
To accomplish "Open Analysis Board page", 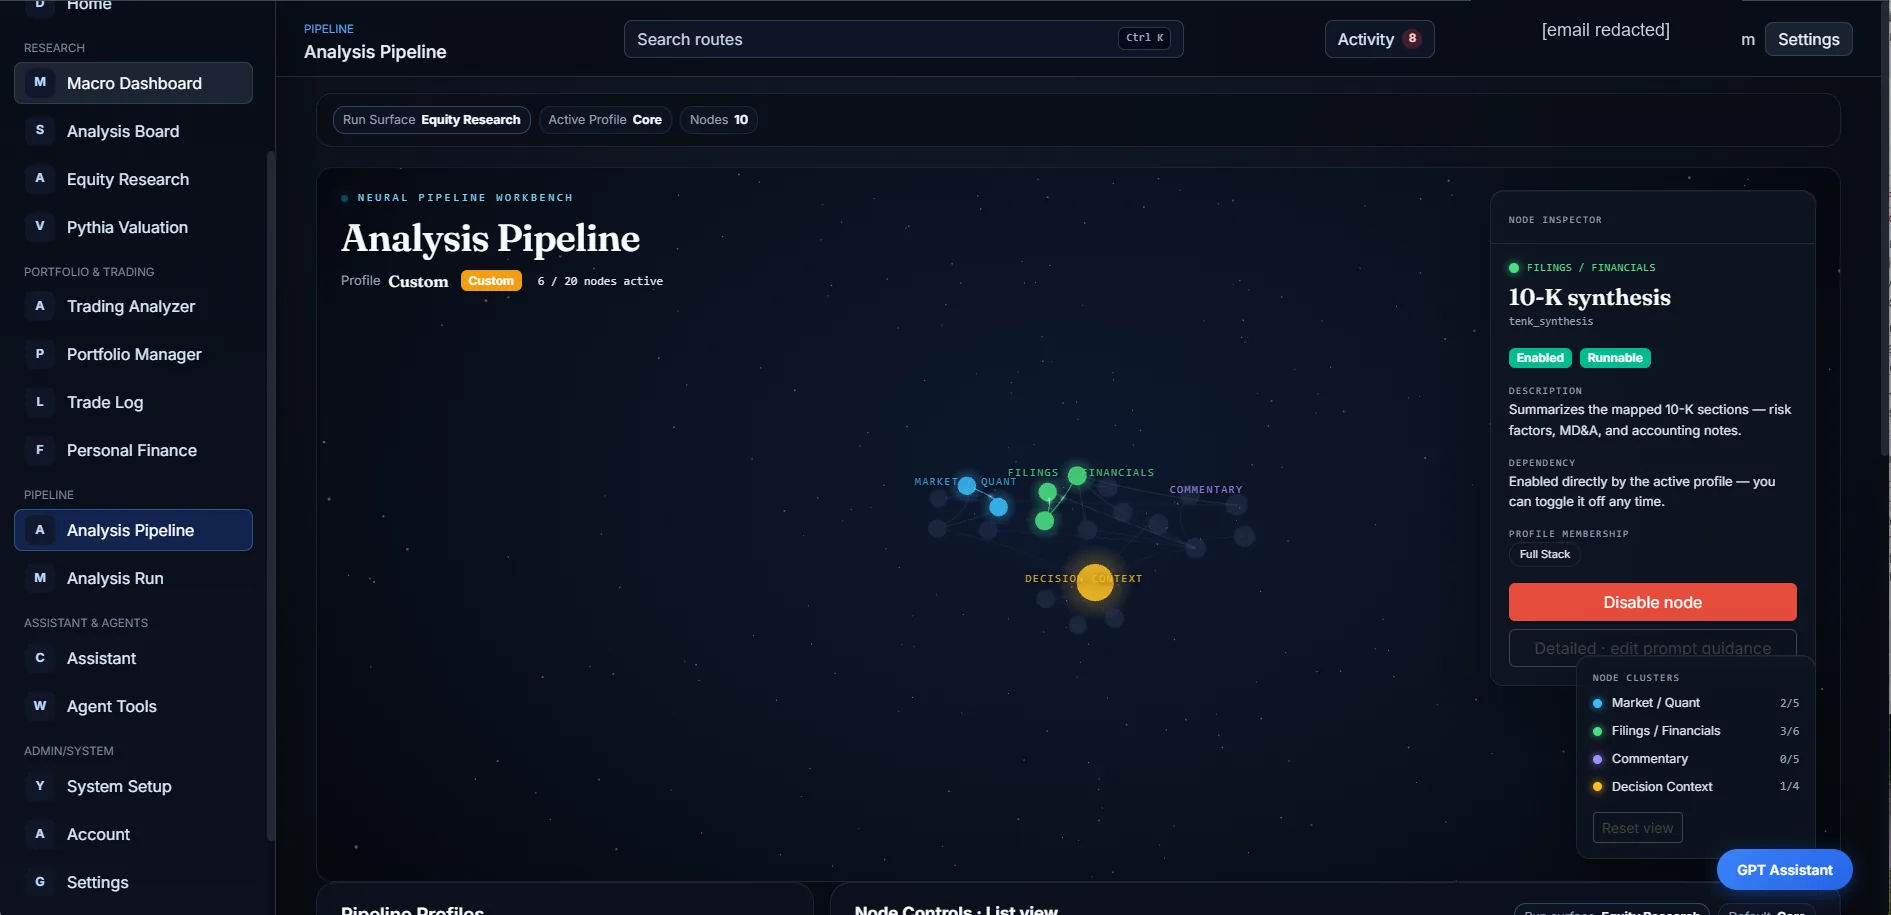I will 133,131.
